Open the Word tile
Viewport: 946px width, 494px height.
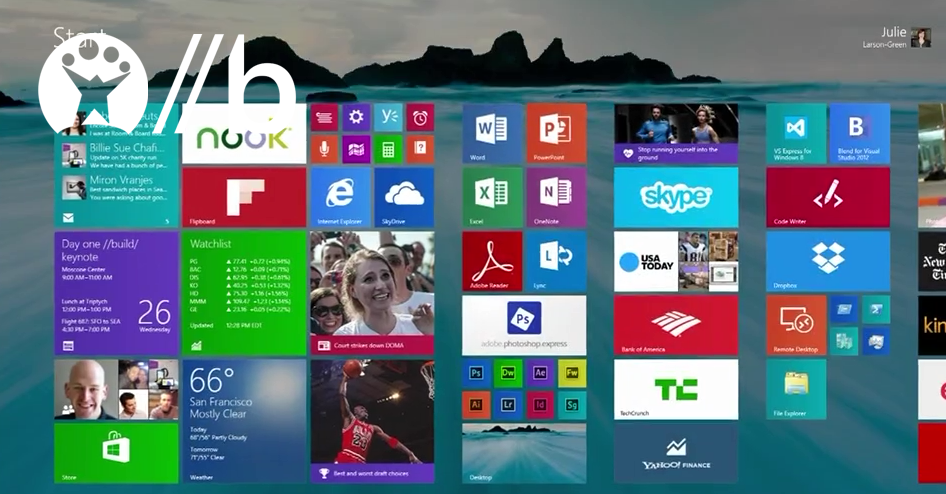pyautogui.click(x=491, y=133)
